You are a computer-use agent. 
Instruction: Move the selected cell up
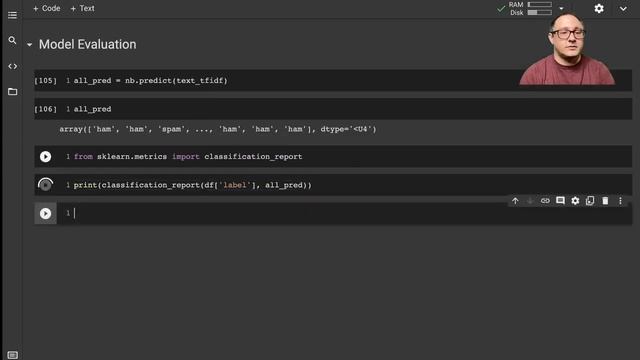(x=515, y=201)
